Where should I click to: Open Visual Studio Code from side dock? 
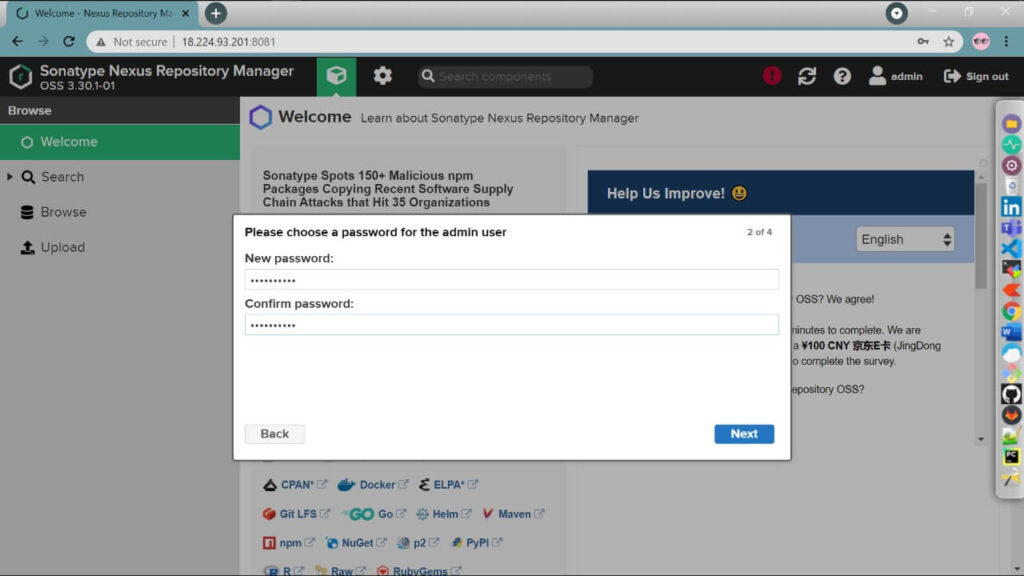tap(1011, 248)
